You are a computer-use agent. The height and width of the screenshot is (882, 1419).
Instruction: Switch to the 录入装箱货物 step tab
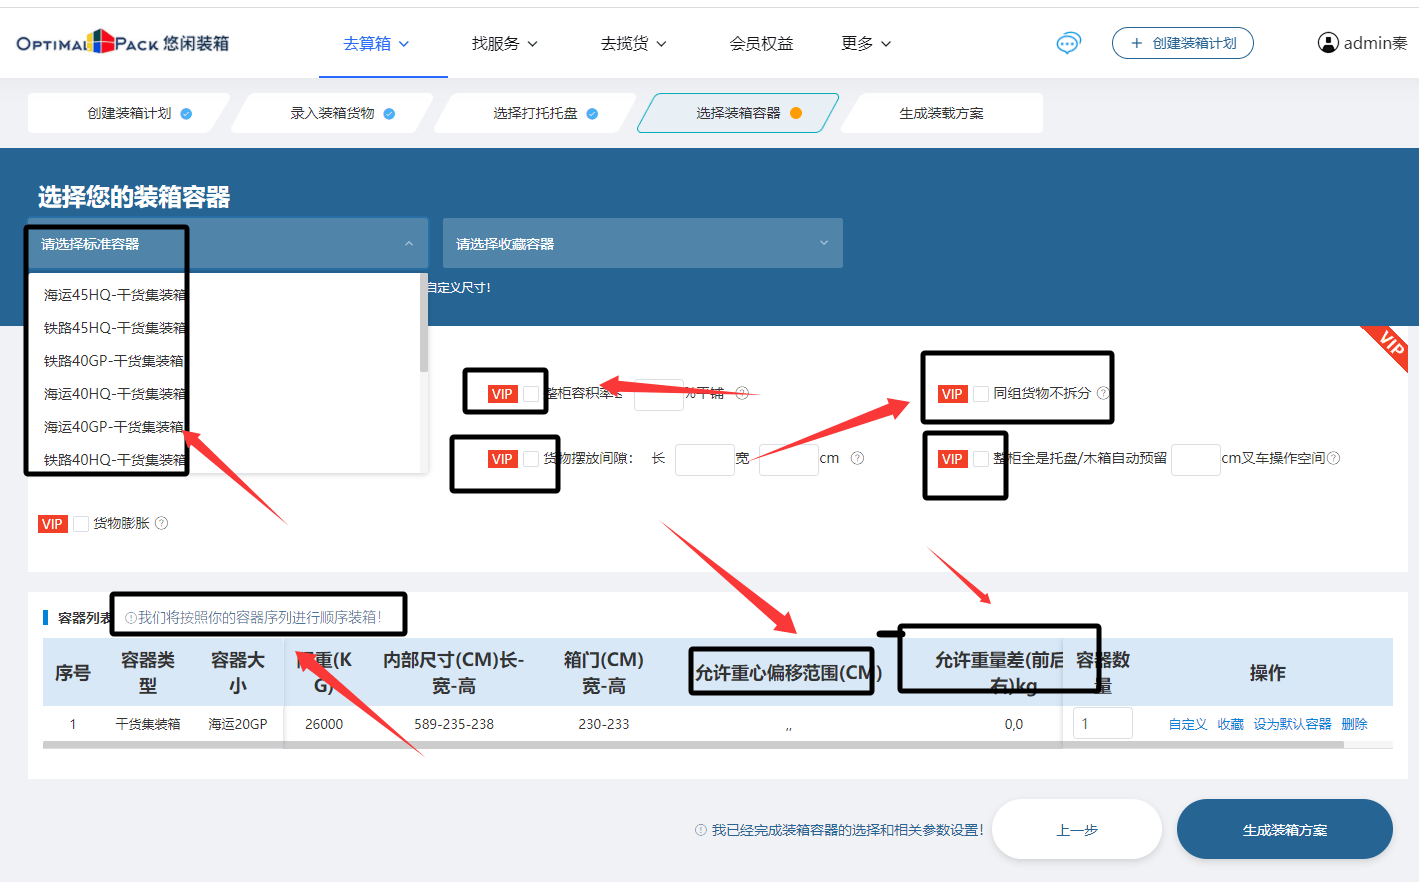[x=333, y=113]
